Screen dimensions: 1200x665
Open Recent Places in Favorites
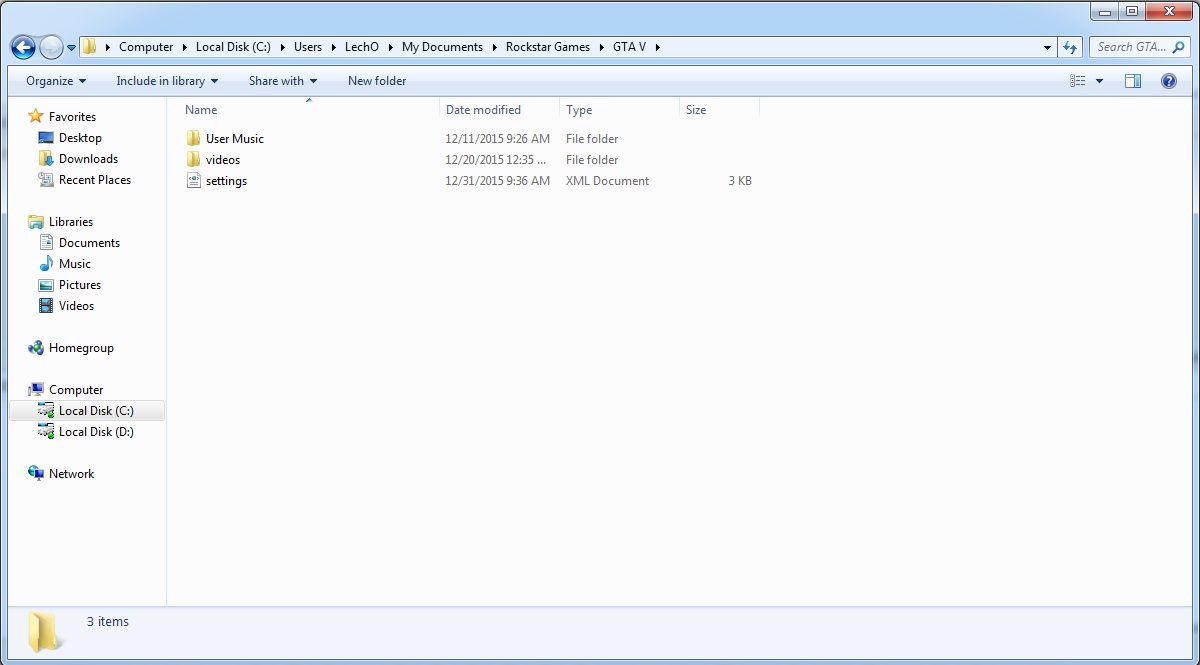tap(95, 180)
